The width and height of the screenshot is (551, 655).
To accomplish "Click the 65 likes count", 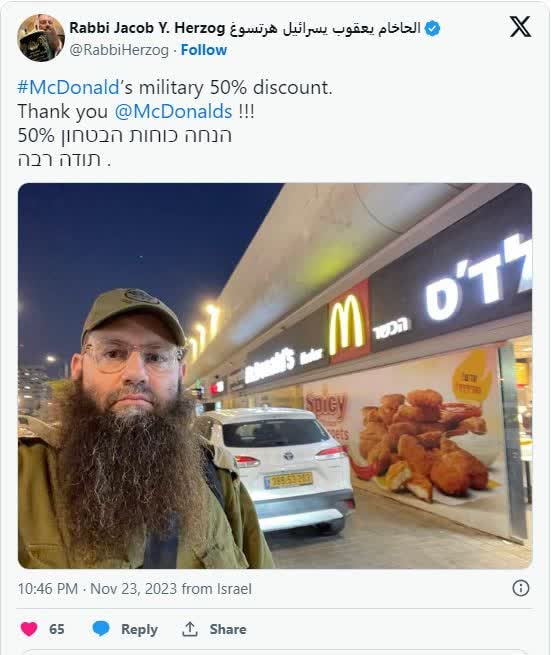I will [x=57, y=629].
